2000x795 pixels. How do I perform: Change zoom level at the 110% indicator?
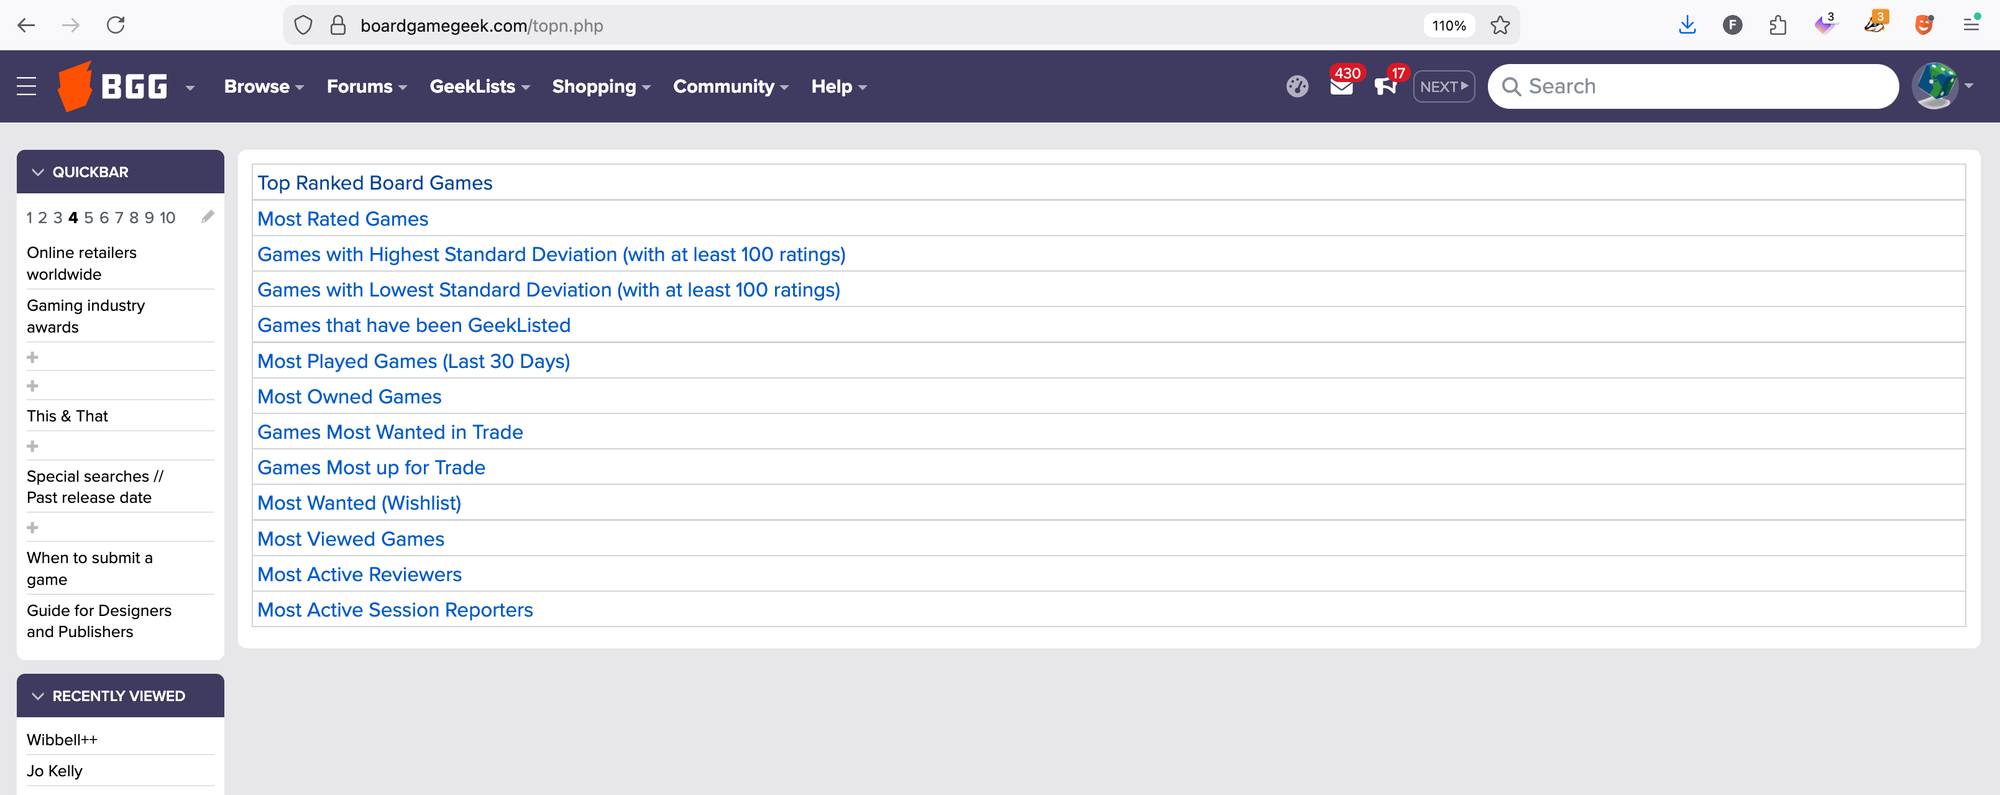pyautogui.click(x=1449, y=25)
